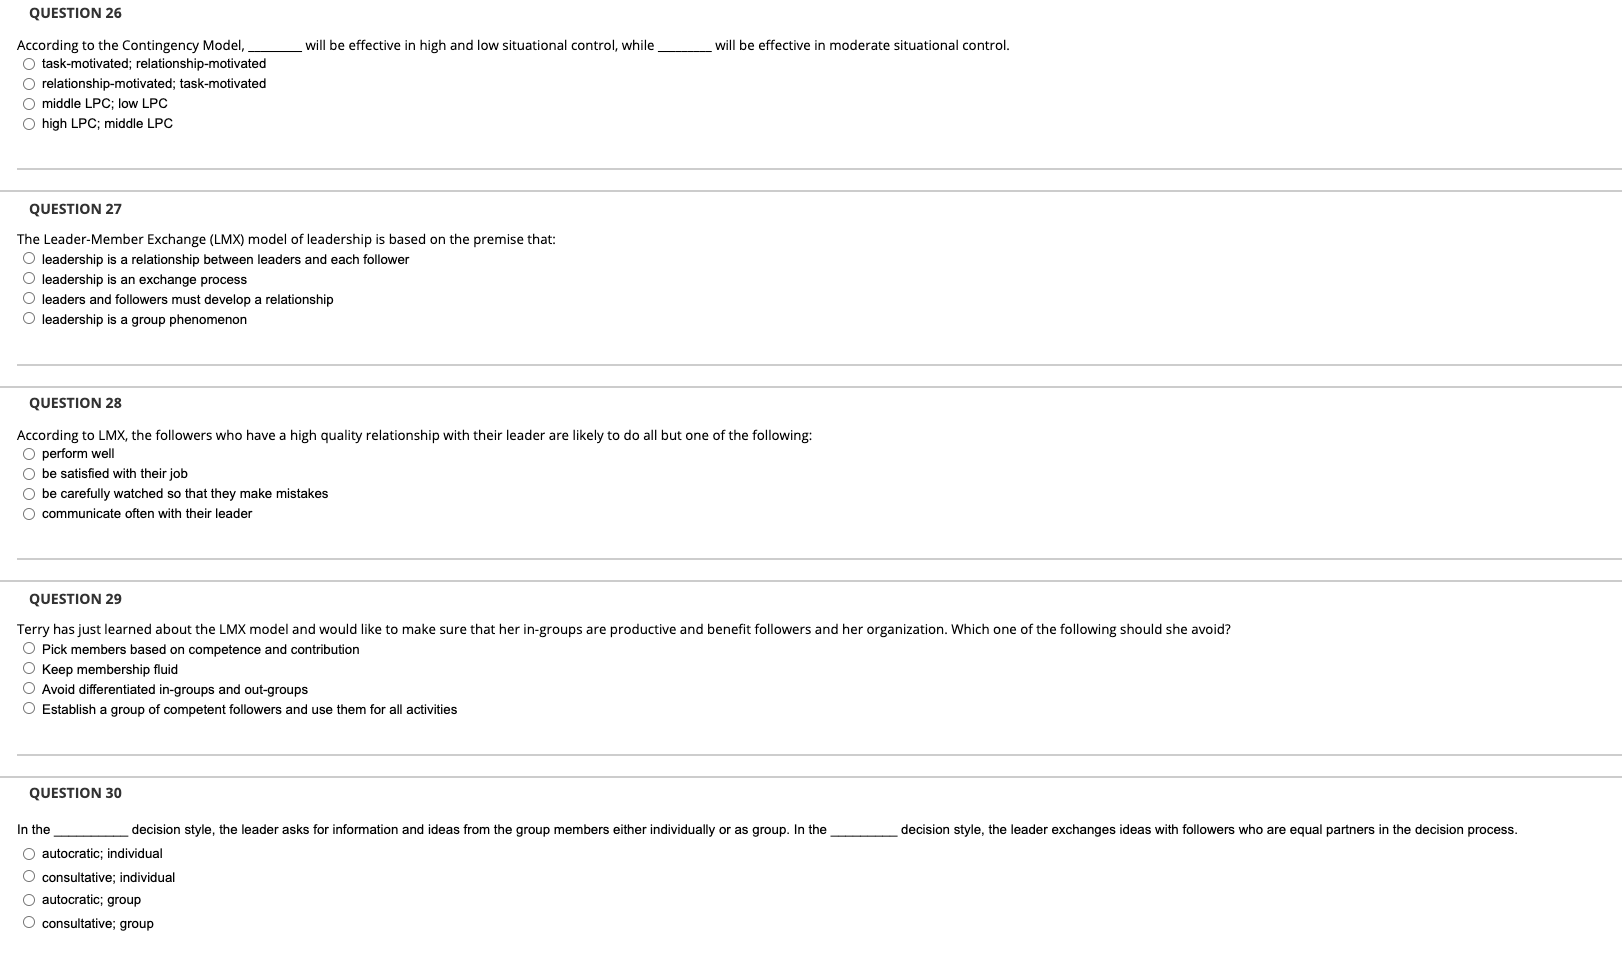Choose "leadership is an exchange process" answer
Viewport: 1622px width, 967px height.
pyautogui.click(x=27, y=278)
